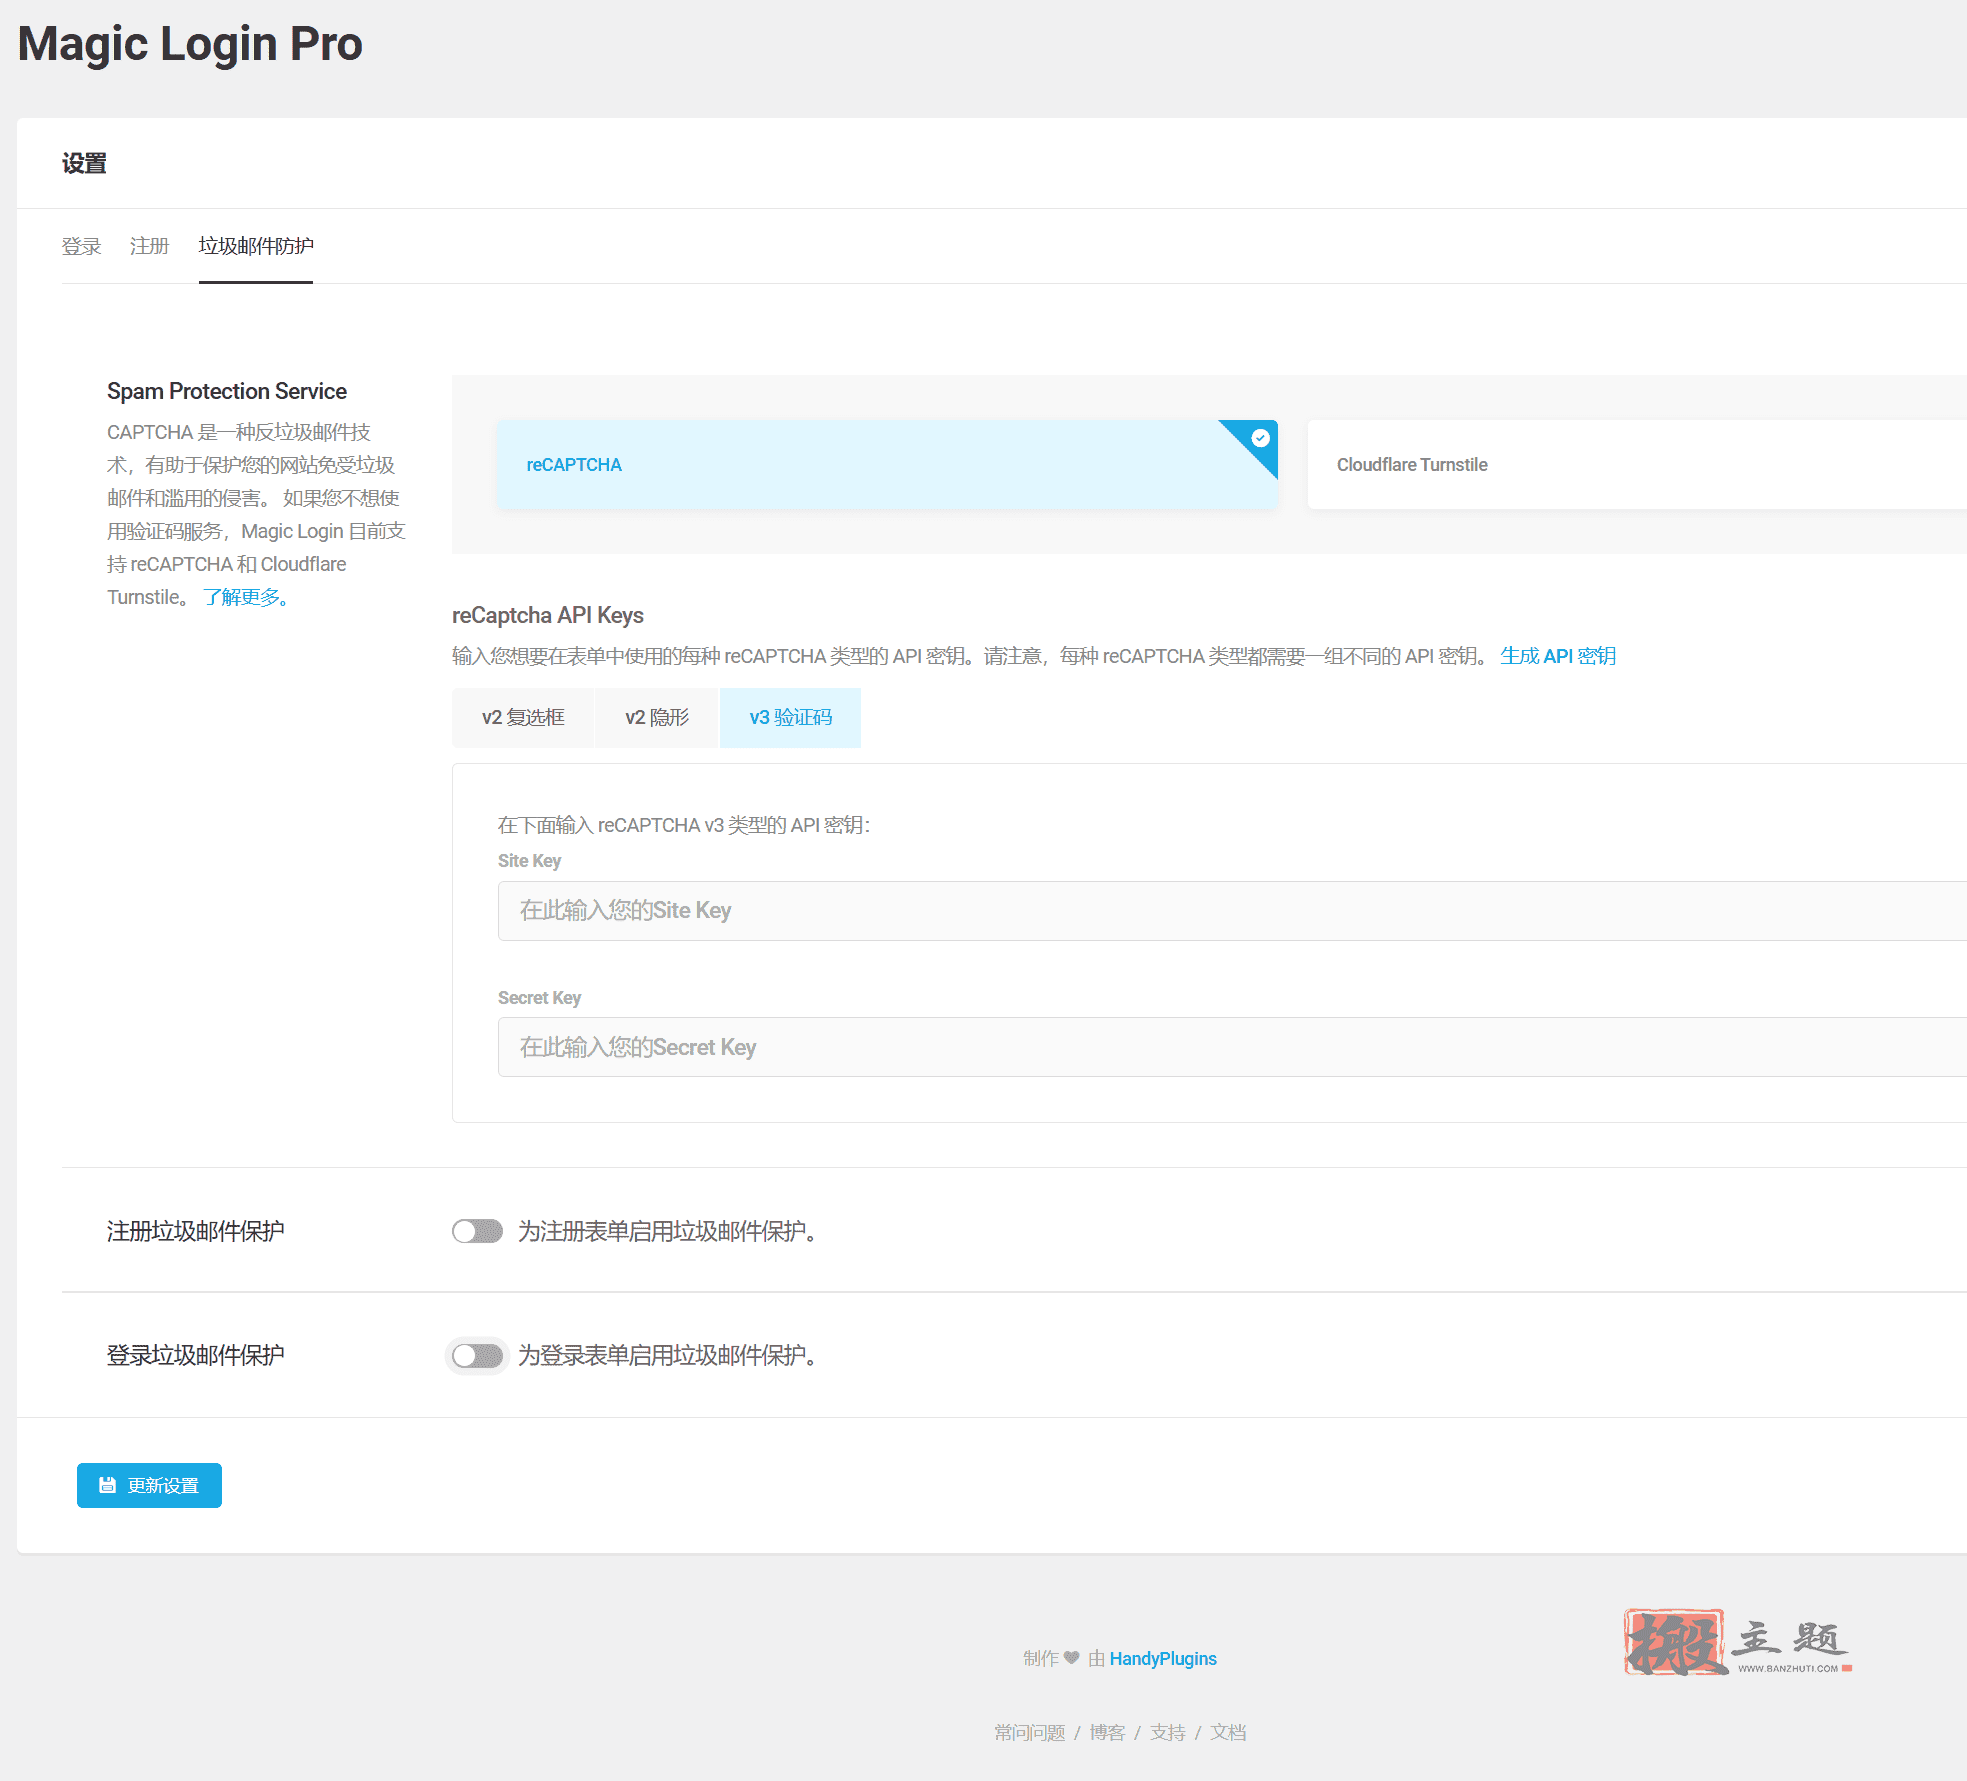The width and height of the screenshot is (1967, 1781).
Task: Open the 常问问题 footer link
Action: point(1030,1733)
